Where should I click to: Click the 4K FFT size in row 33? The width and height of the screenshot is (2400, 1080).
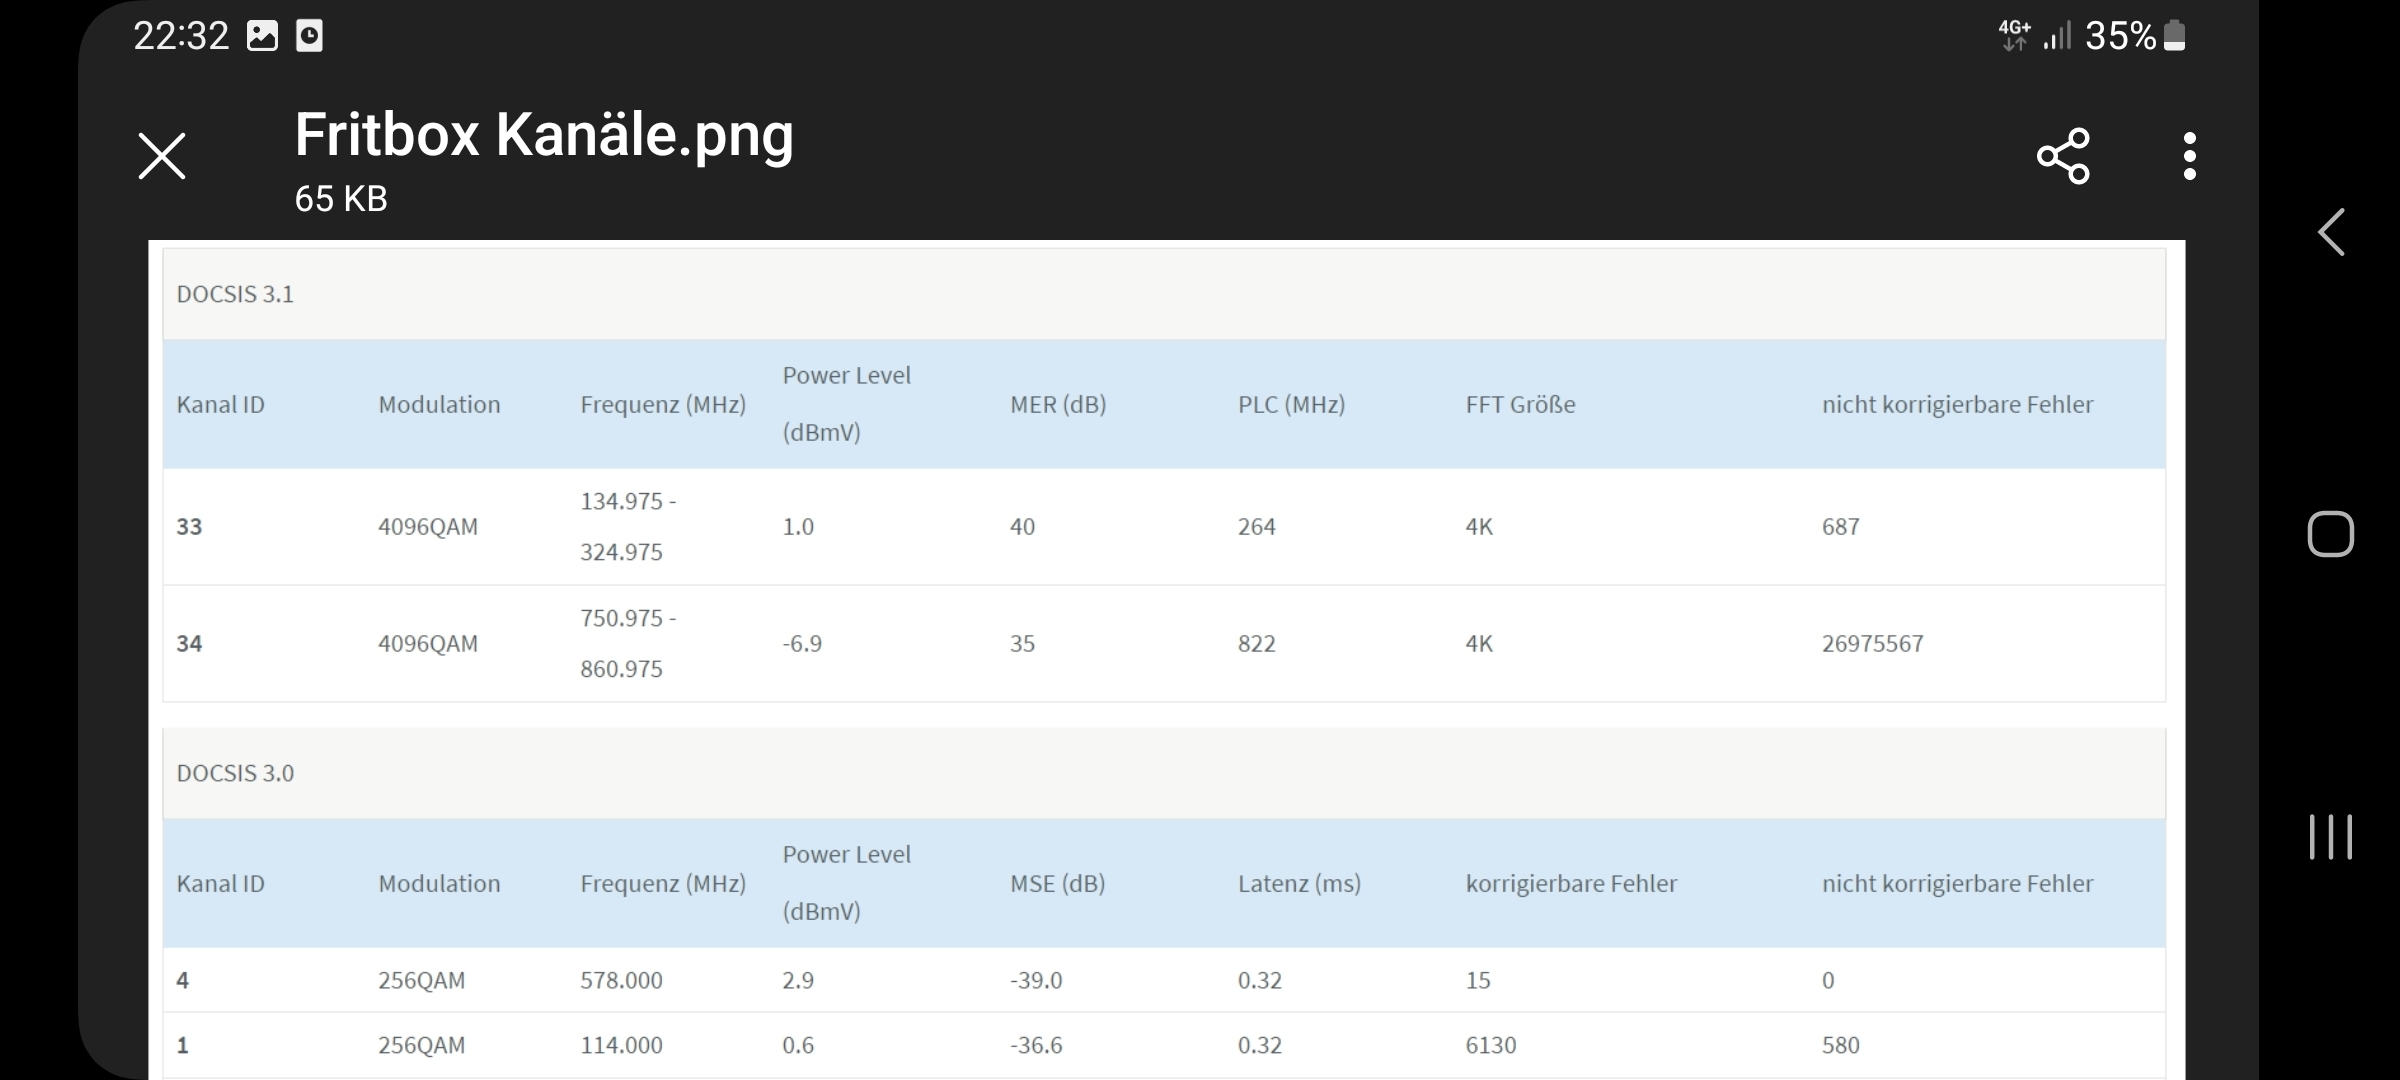1479,527
